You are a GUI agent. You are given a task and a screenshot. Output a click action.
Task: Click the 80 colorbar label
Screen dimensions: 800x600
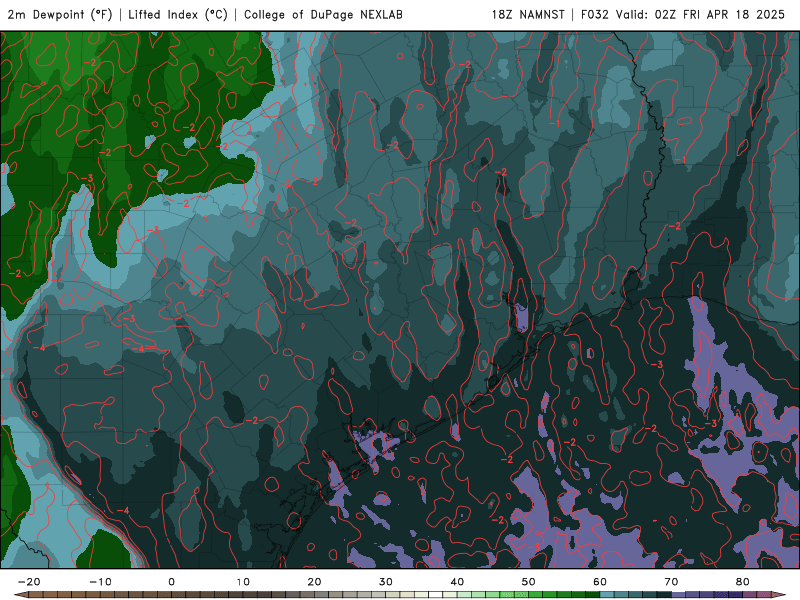pos(743,582)
